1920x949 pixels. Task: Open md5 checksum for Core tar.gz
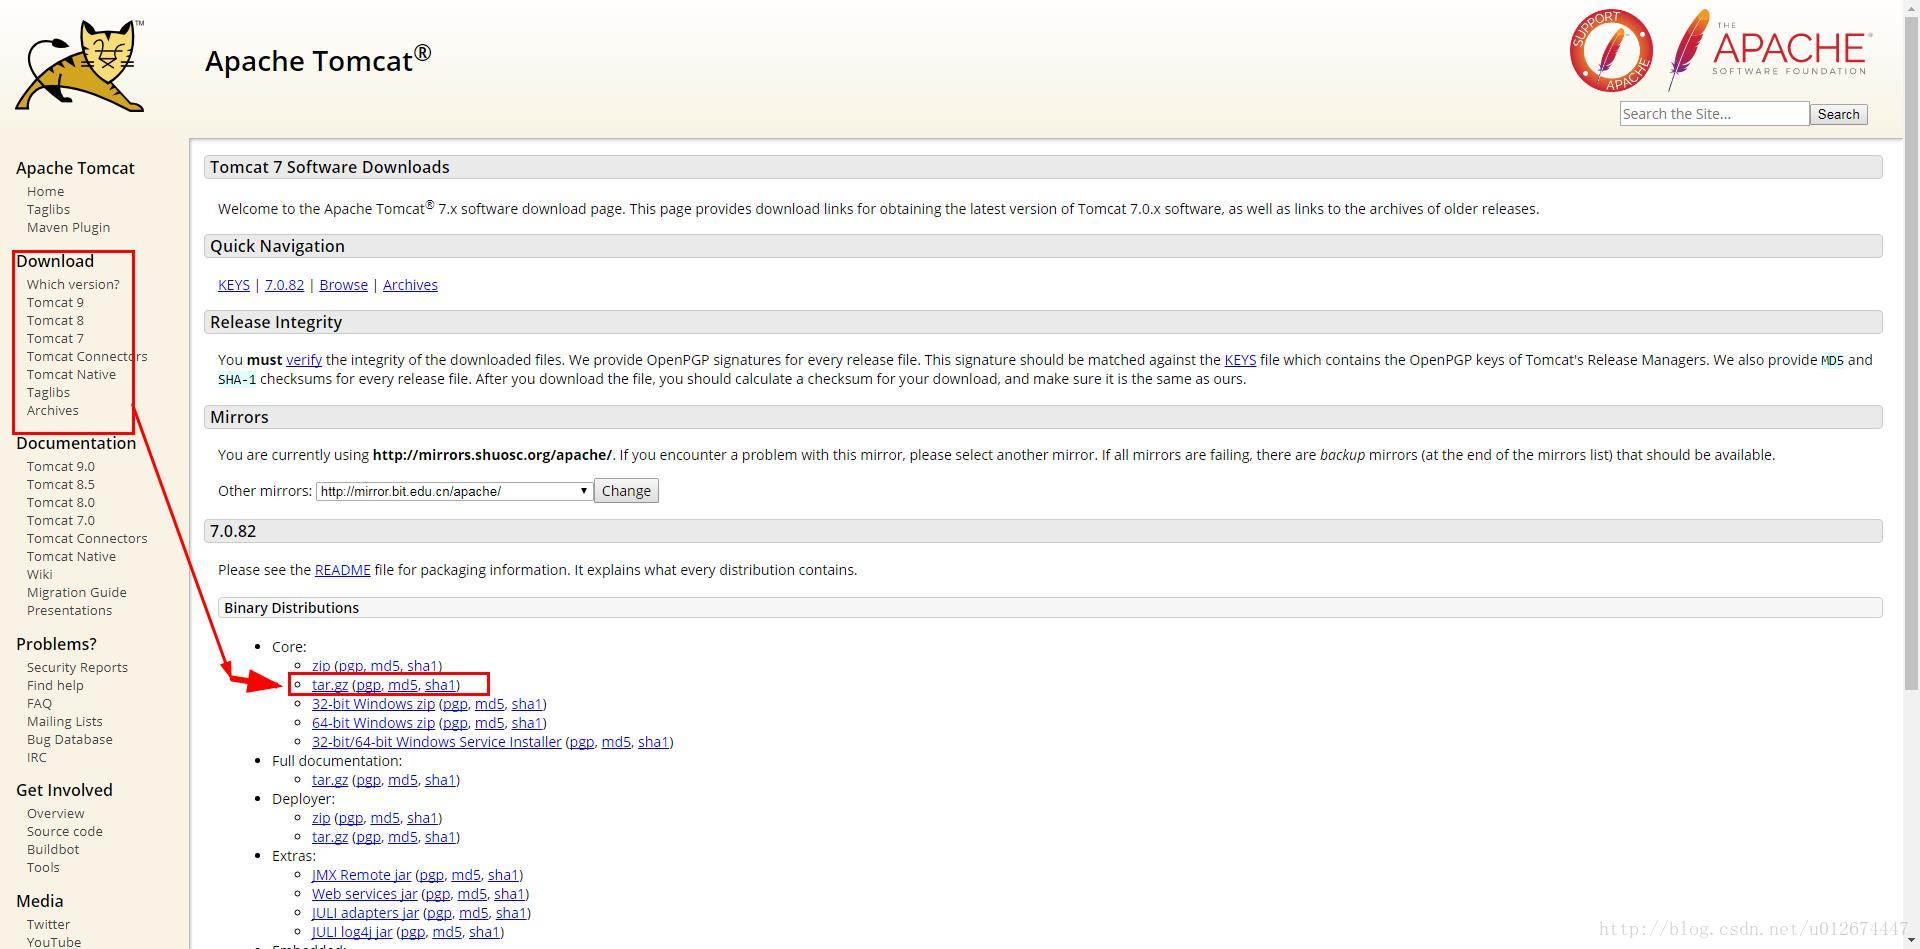[x=403, y=685]
